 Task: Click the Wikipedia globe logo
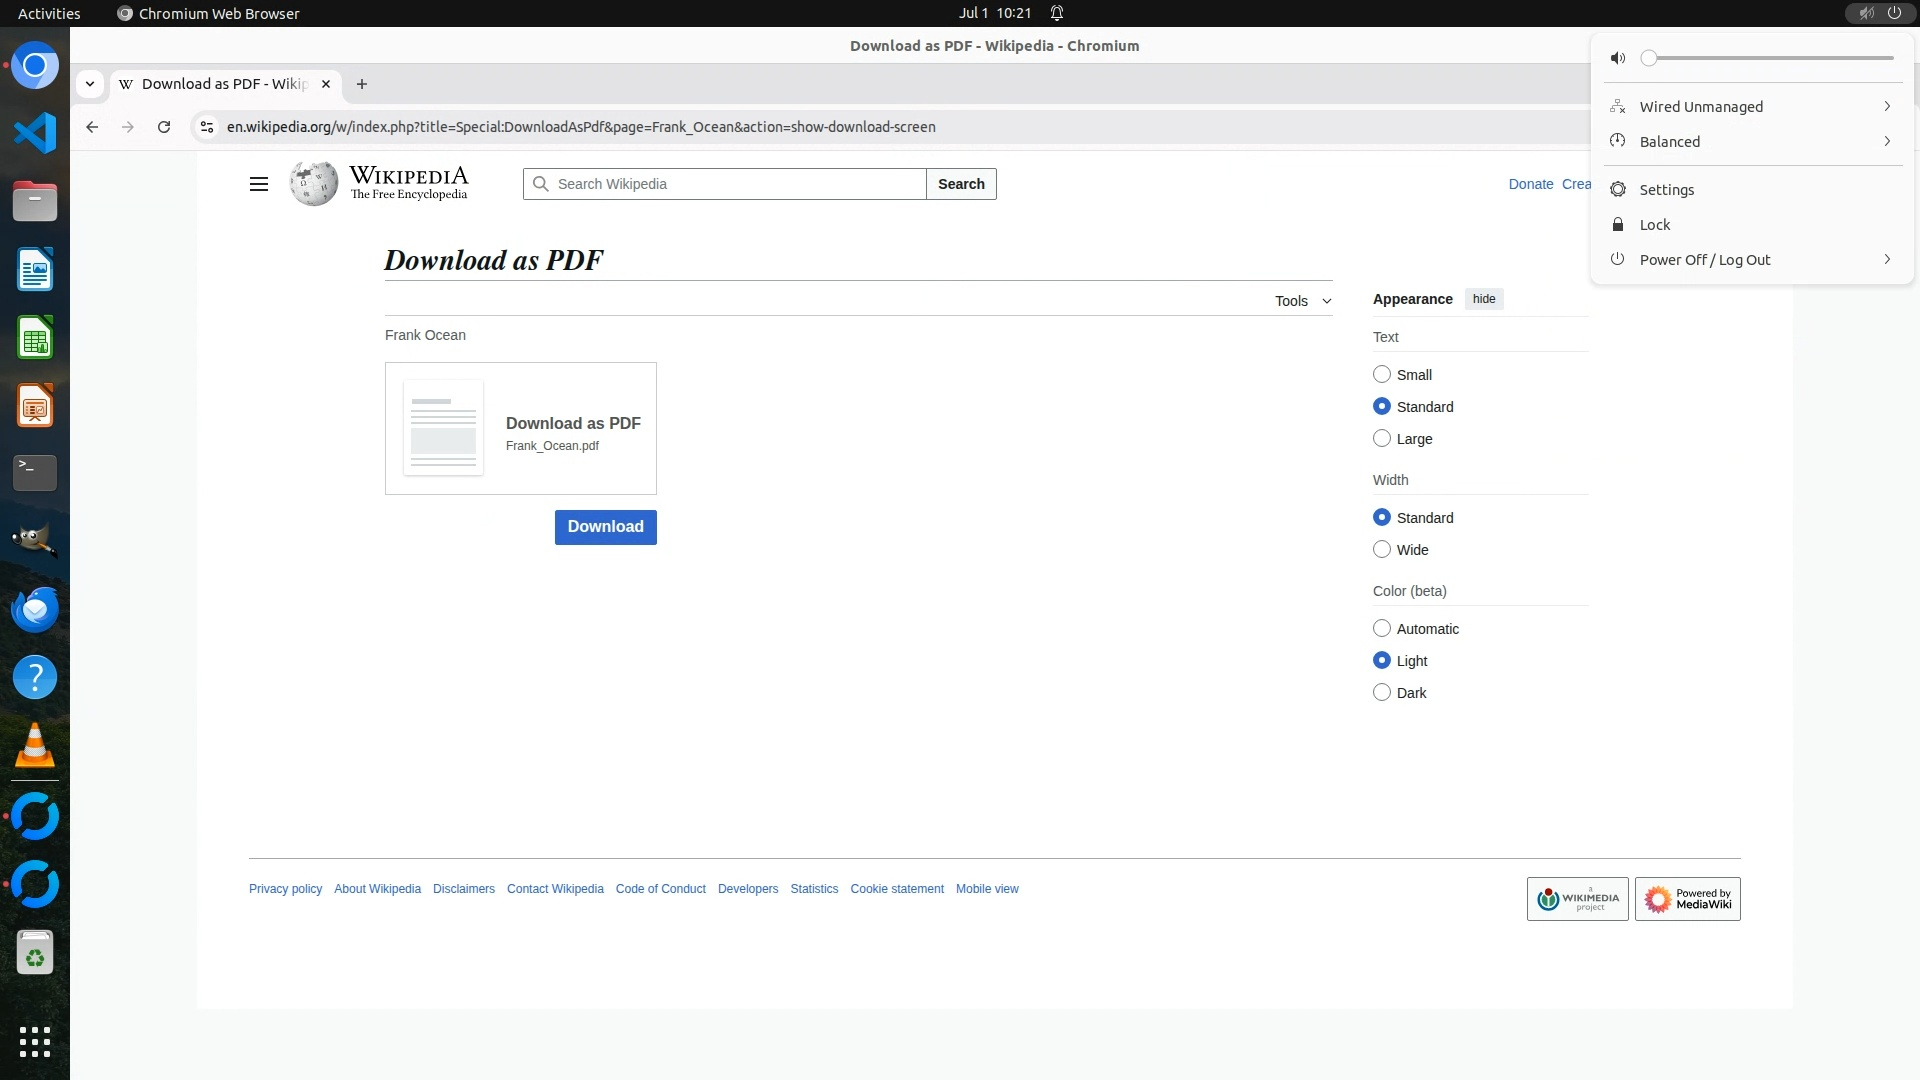[x=314, y=184]
